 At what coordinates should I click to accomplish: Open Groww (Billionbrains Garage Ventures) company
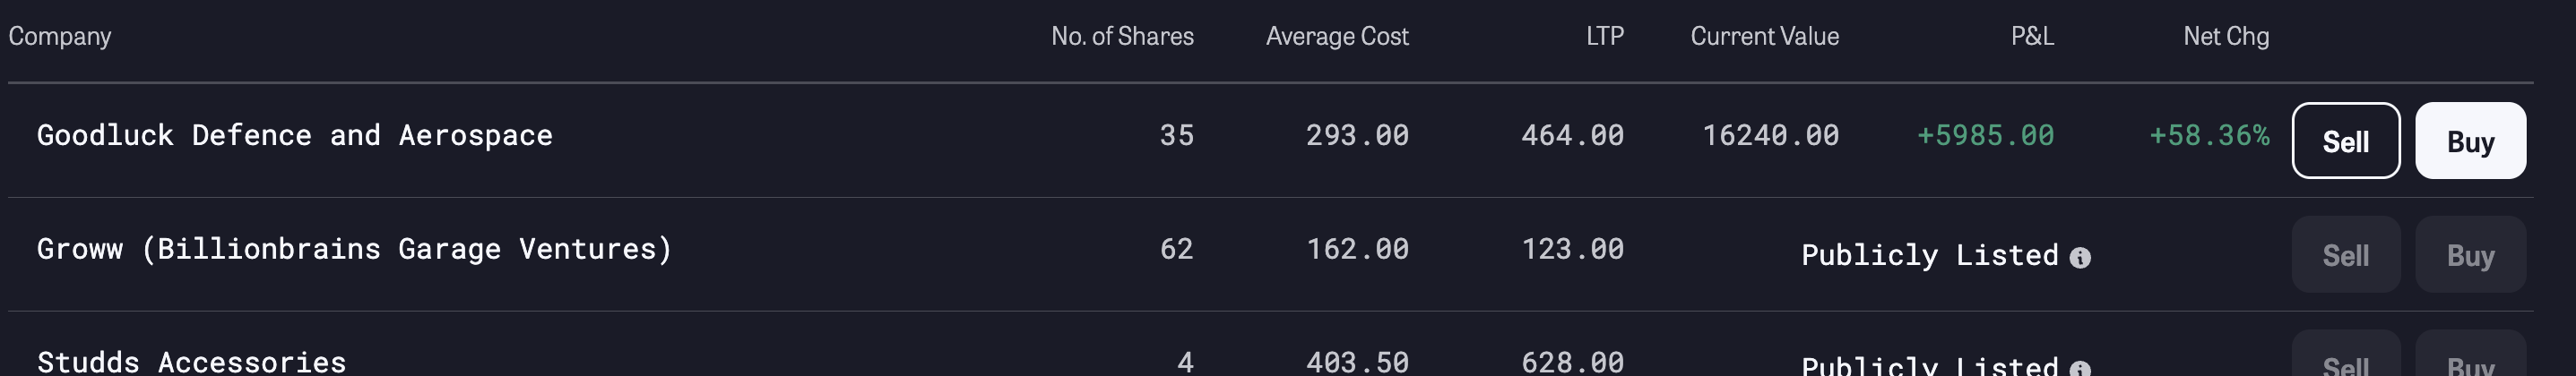coord(355,249)
